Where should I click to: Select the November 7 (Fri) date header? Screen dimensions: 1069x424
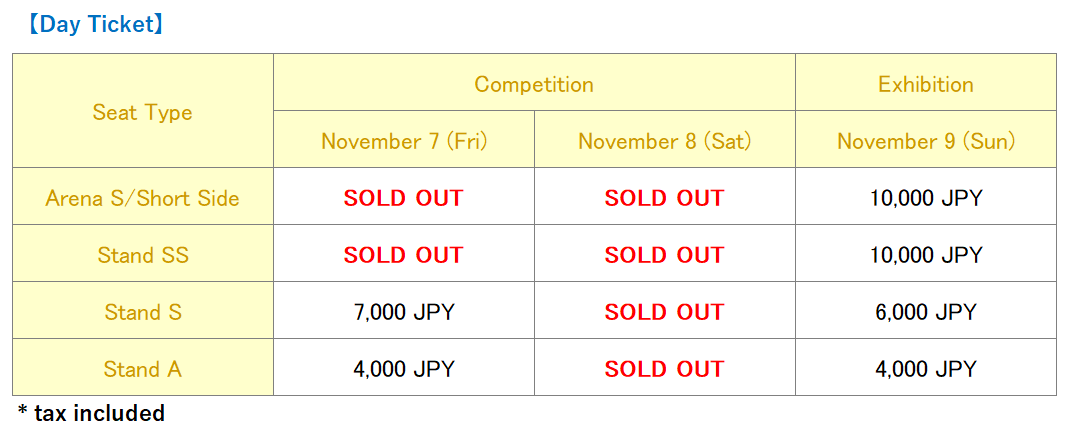coord(404,141)
